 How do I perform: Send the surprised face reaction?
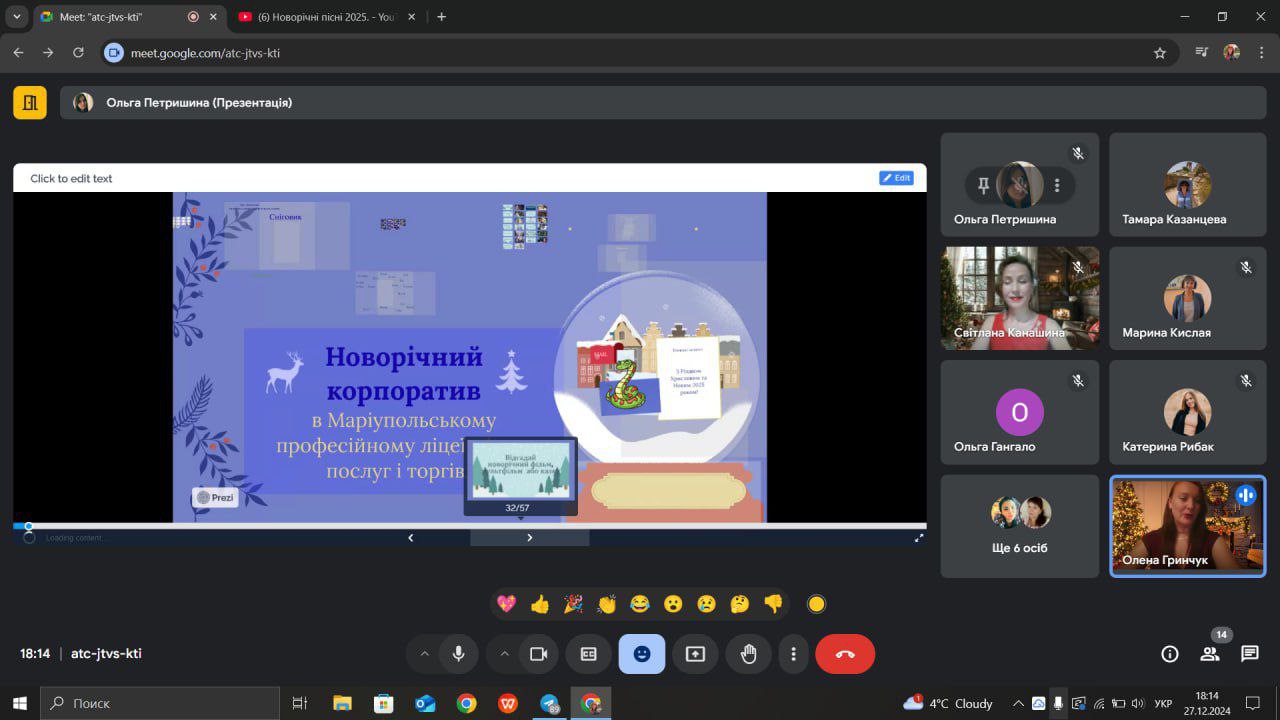(673, 604)
